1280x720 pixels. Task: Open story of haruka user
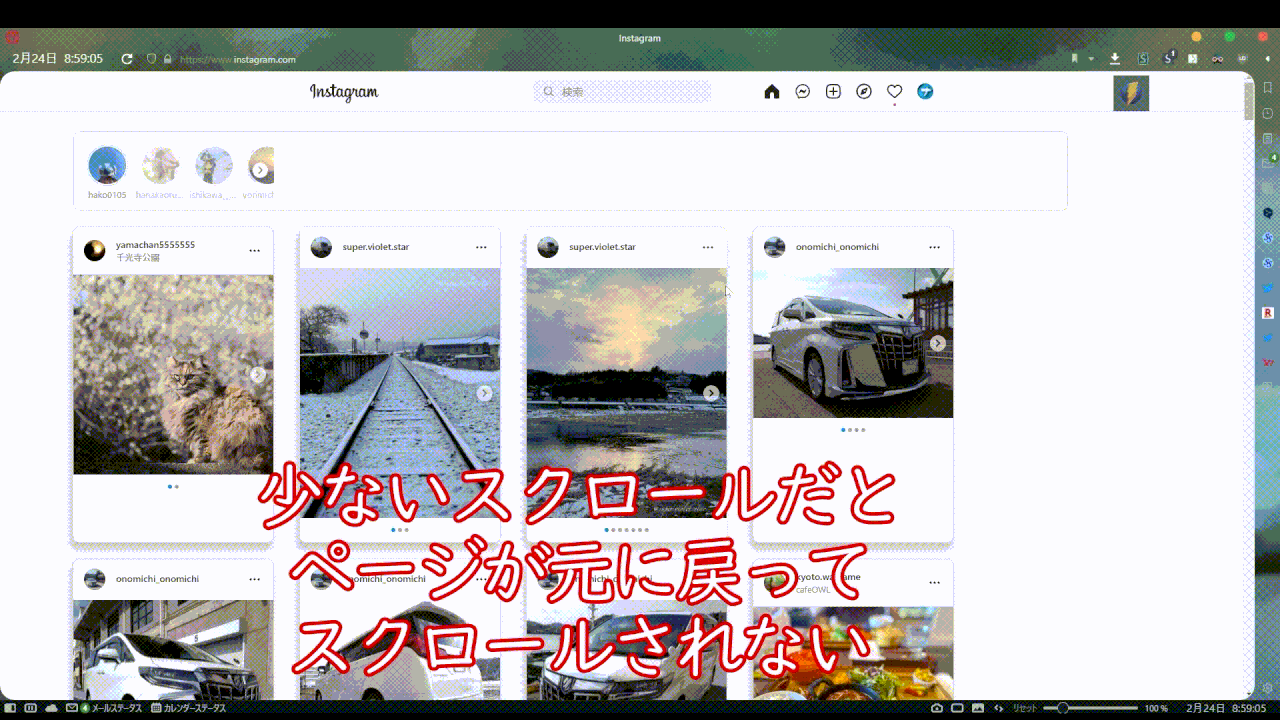tap(160, 166)
